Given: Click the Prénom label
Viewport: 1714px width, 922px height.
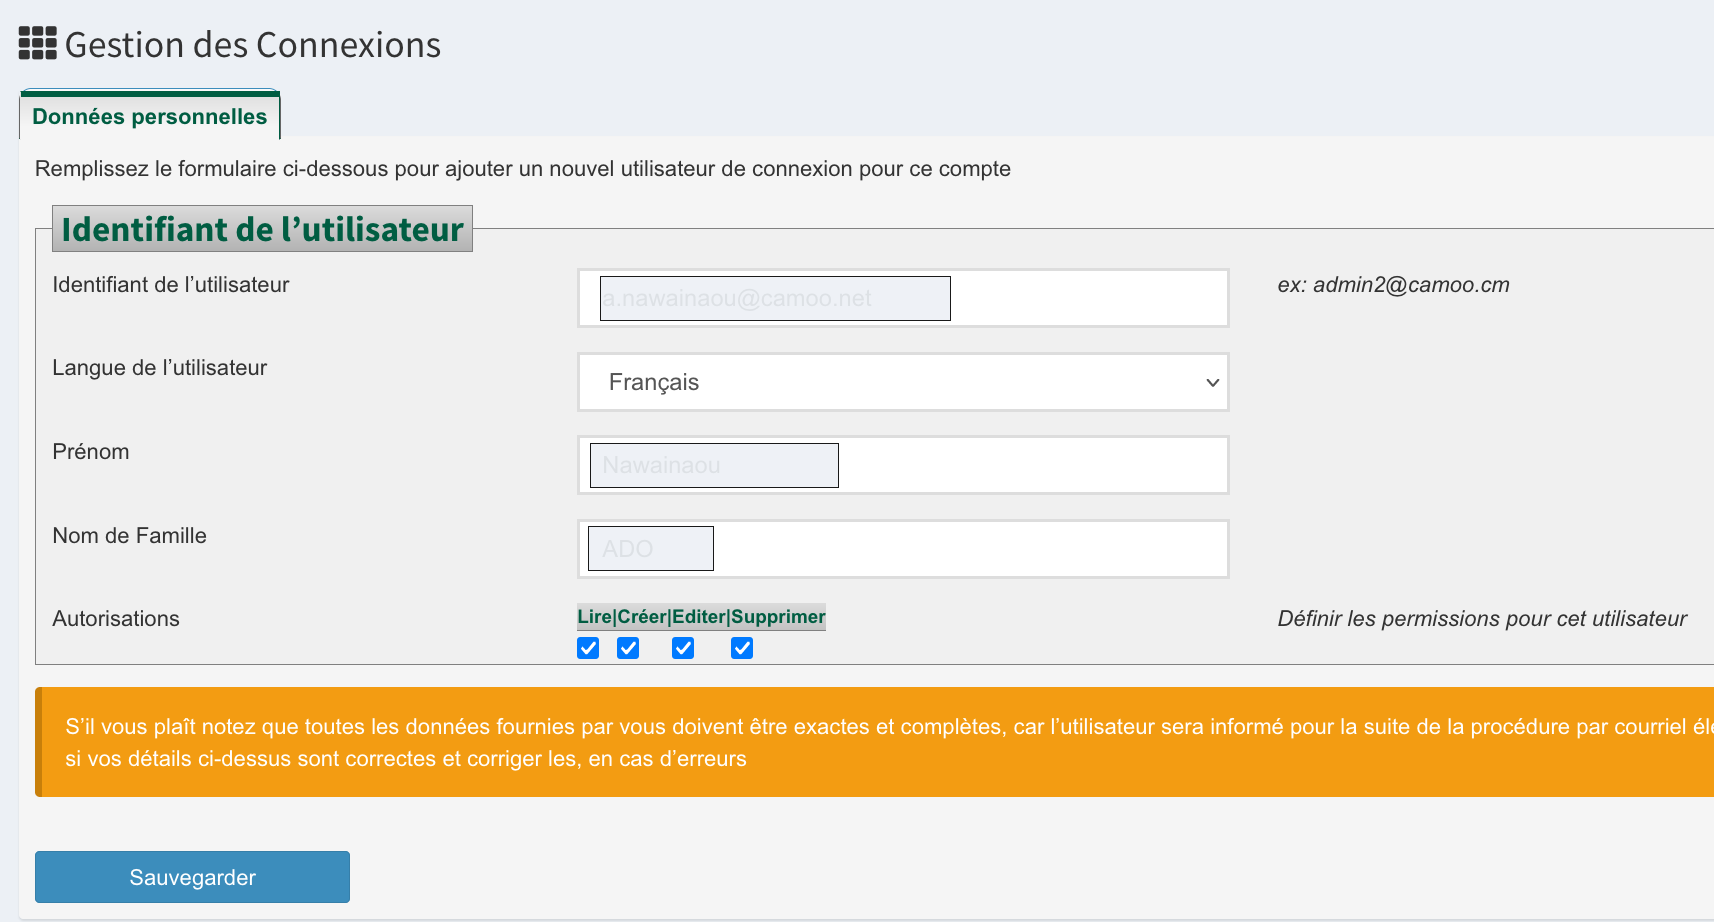Looking at the screenshot, I should [91, 452].
